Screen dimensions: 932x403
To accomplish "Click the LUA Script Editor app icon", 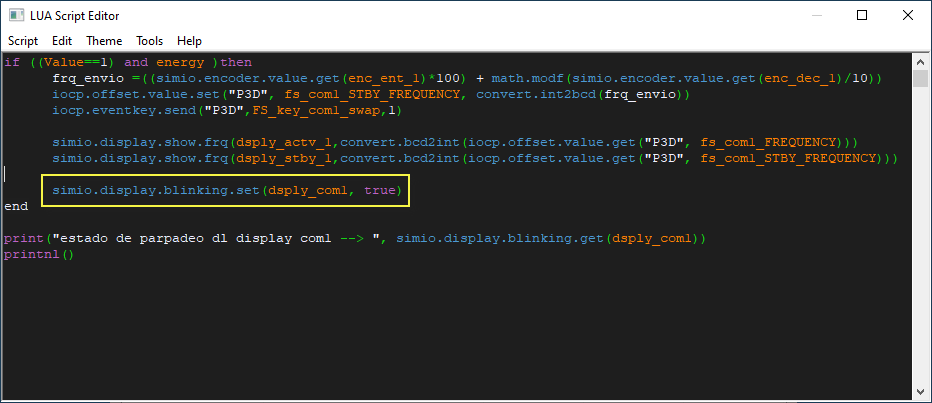I will (x=16, y=15).
